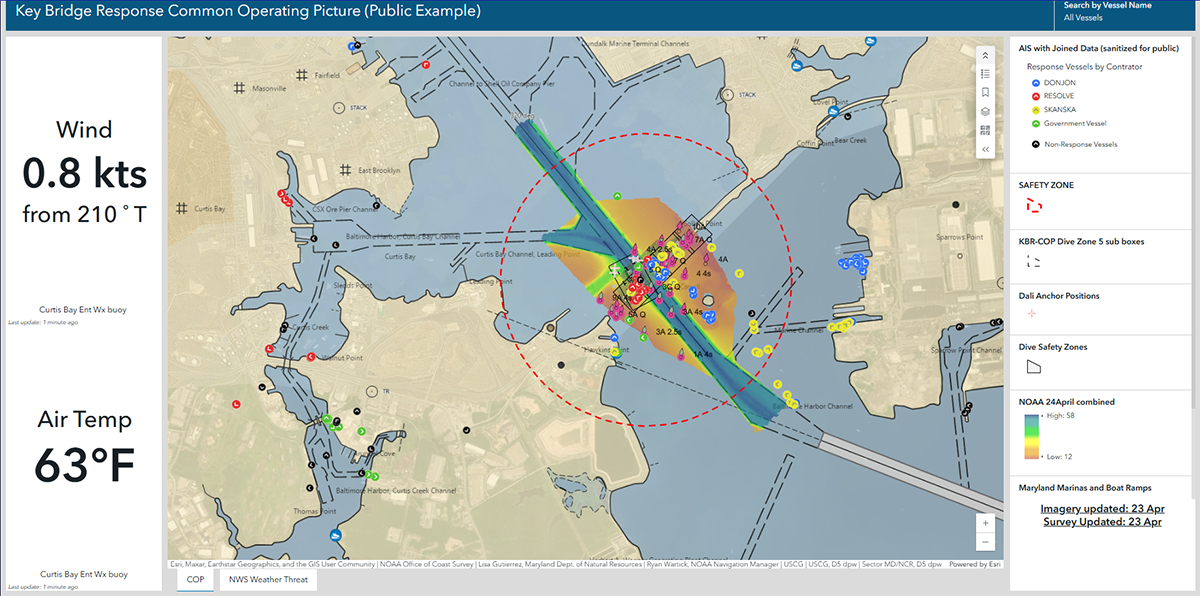Click the Survey Updated: 23 Apr link
The width and height of the screenshot is (1200, 596).
coord(1102,522)
